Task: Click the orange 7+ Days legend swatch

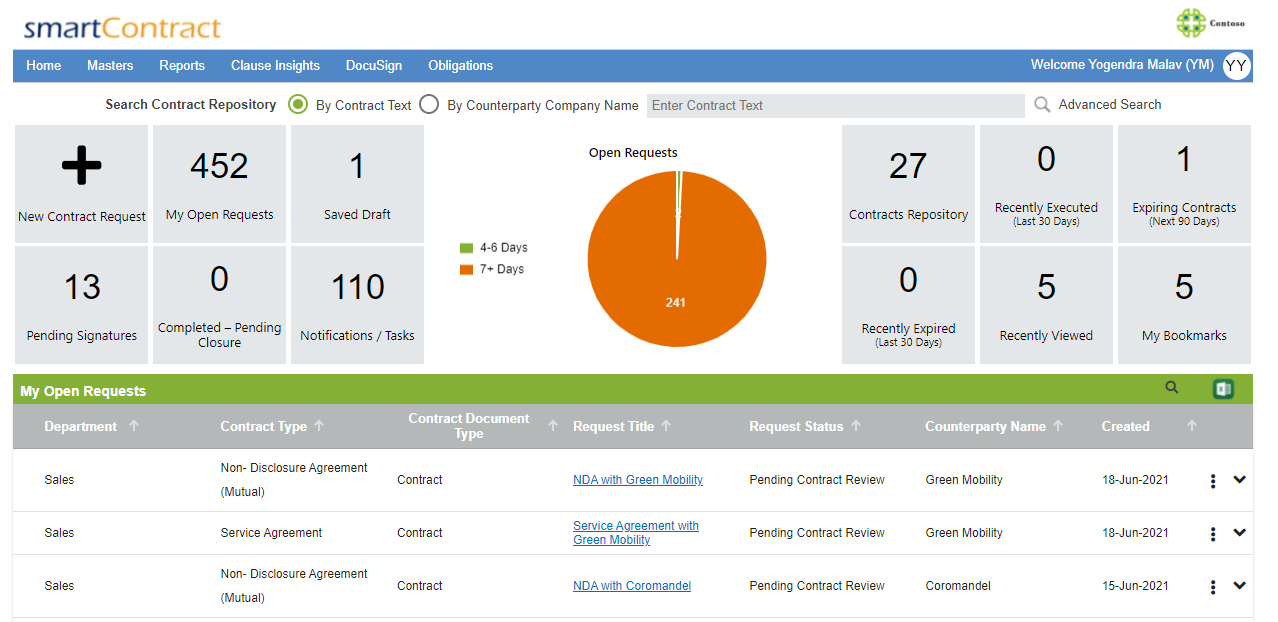Action: point(466,270)
